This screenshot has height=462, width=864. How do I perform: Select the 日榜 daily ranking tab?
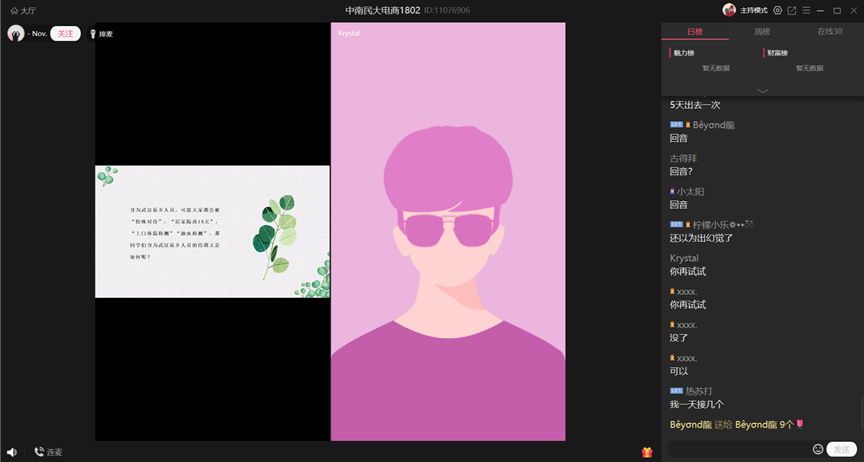[695, 32]
